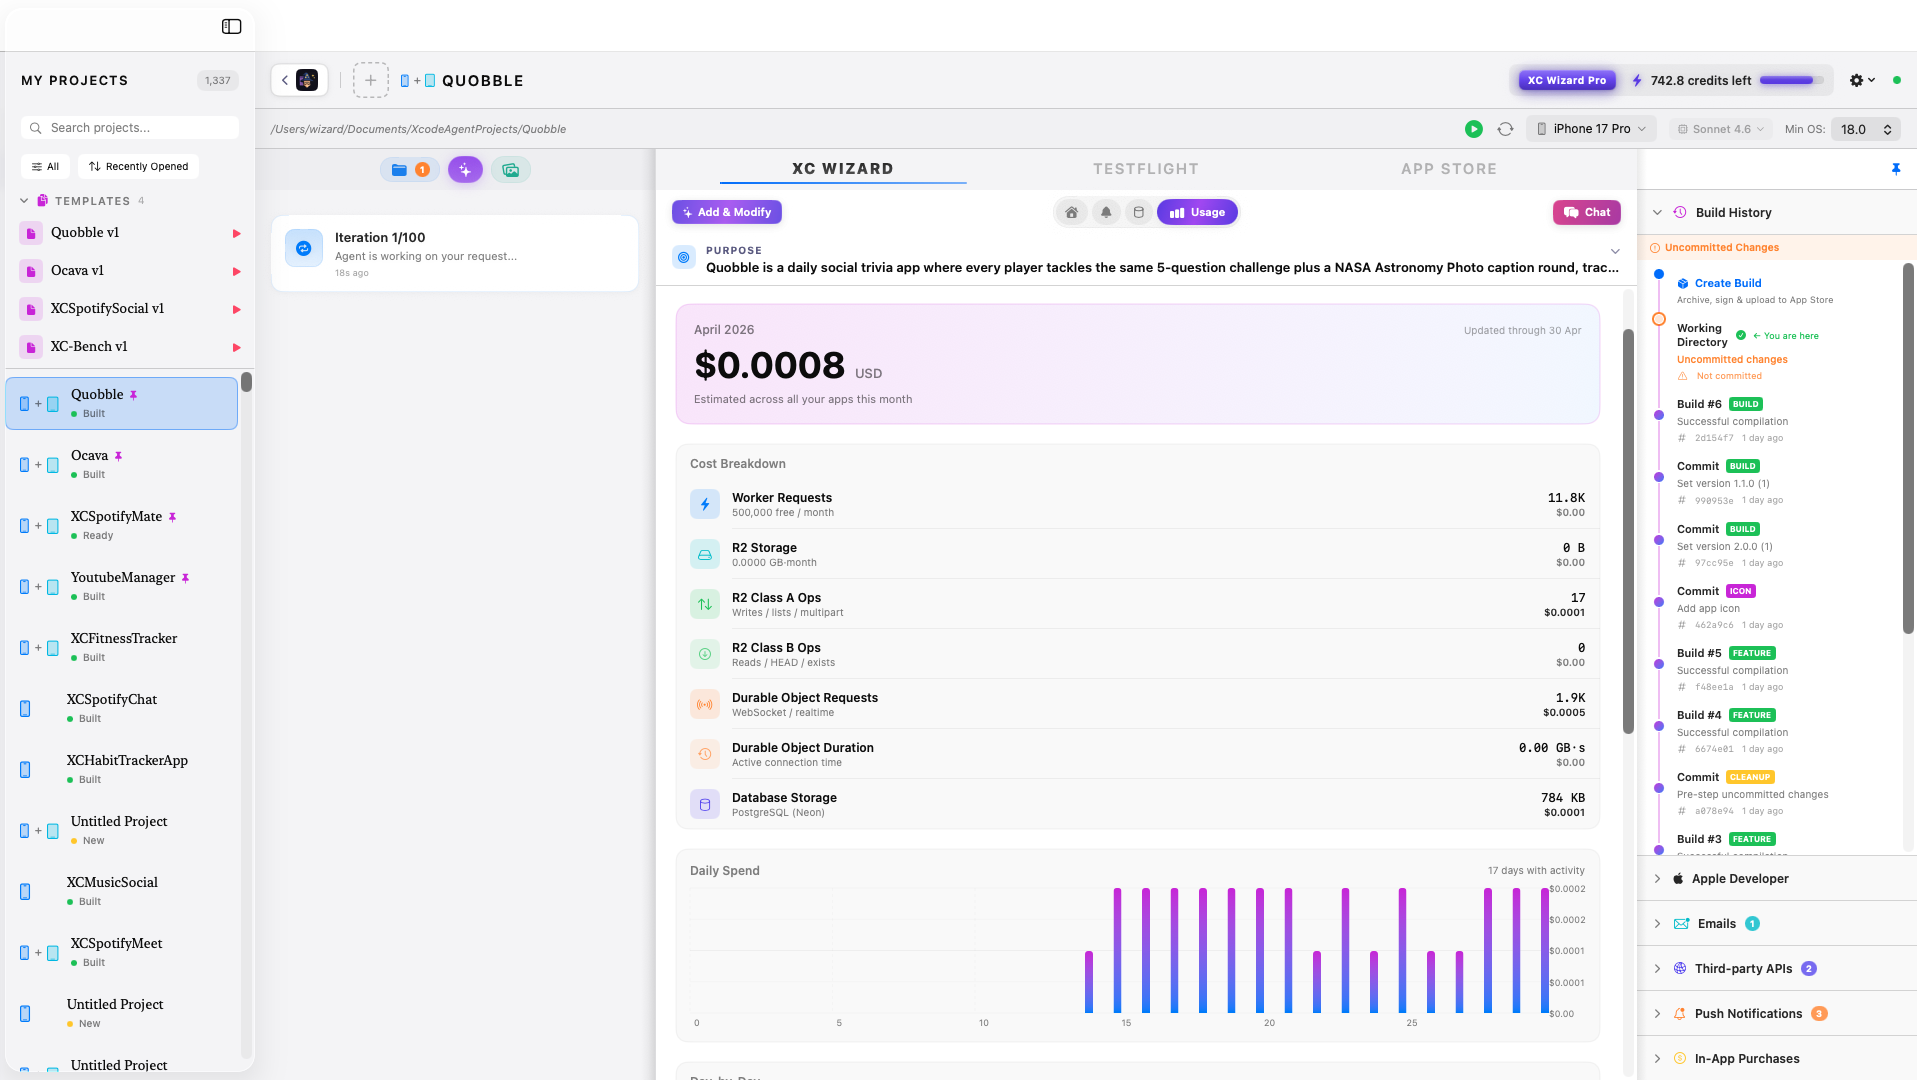Click the refresh arrows icon
Viewport: 1917px width, 1080px height.
click(1505, 129)
